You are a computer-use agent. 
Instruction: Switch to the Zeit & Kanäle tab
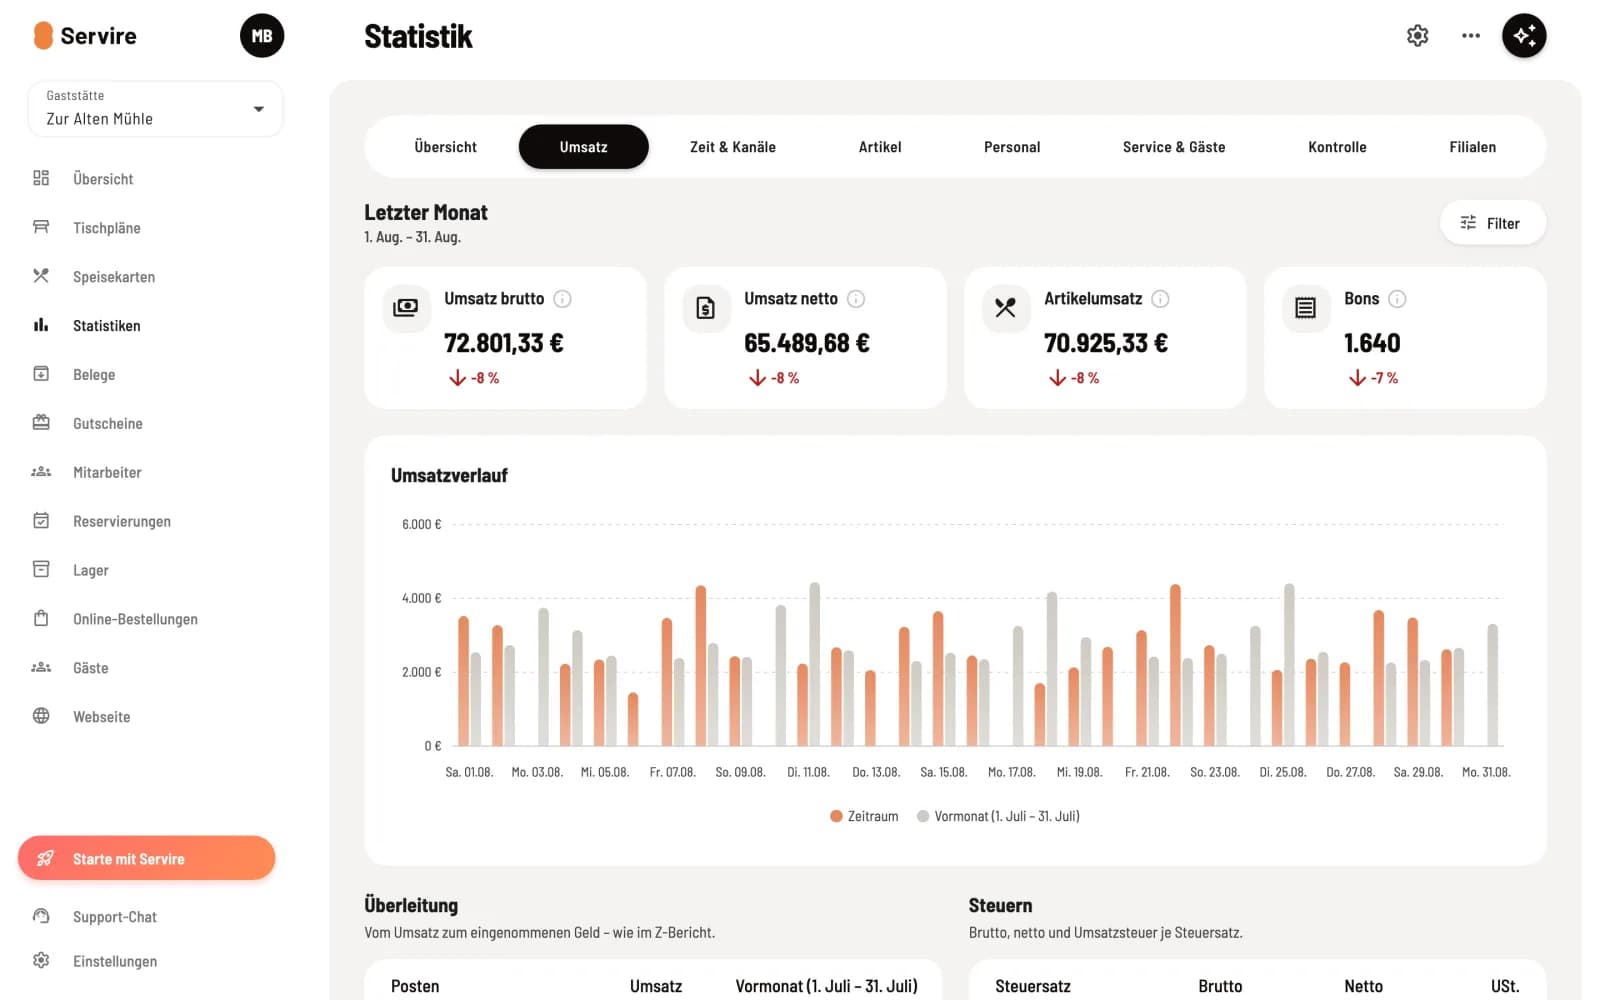(733, 147)
